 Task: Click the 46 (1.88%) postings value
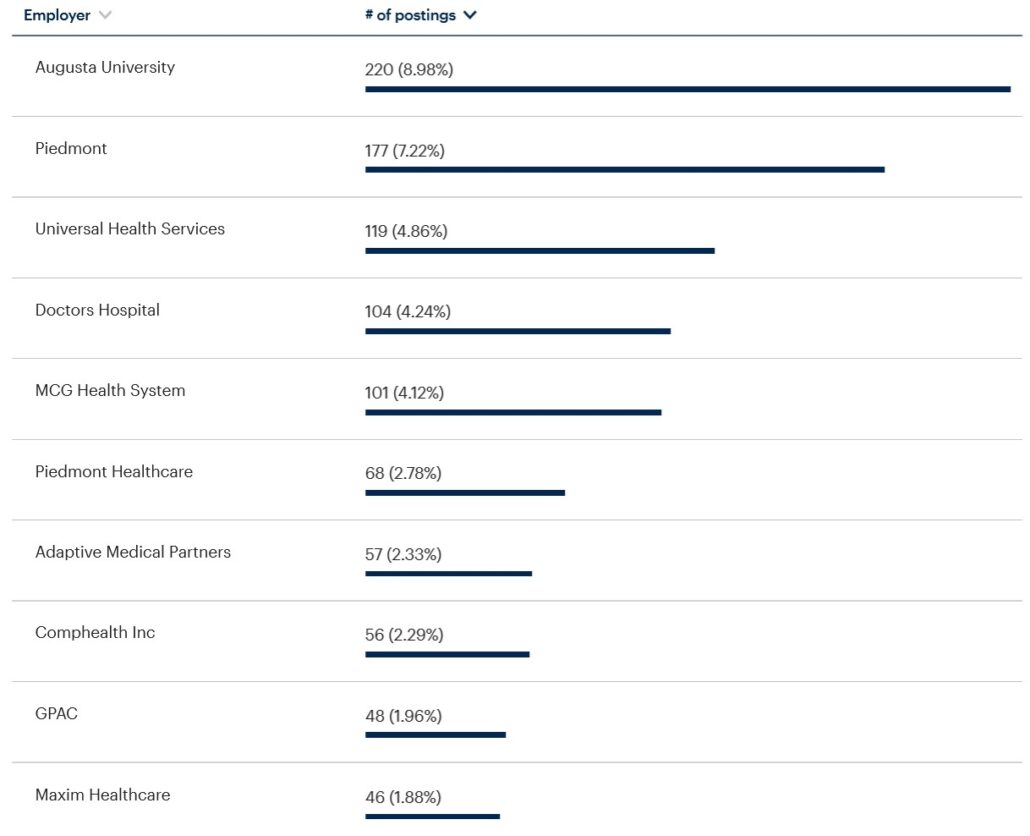[x=402, y=798]
